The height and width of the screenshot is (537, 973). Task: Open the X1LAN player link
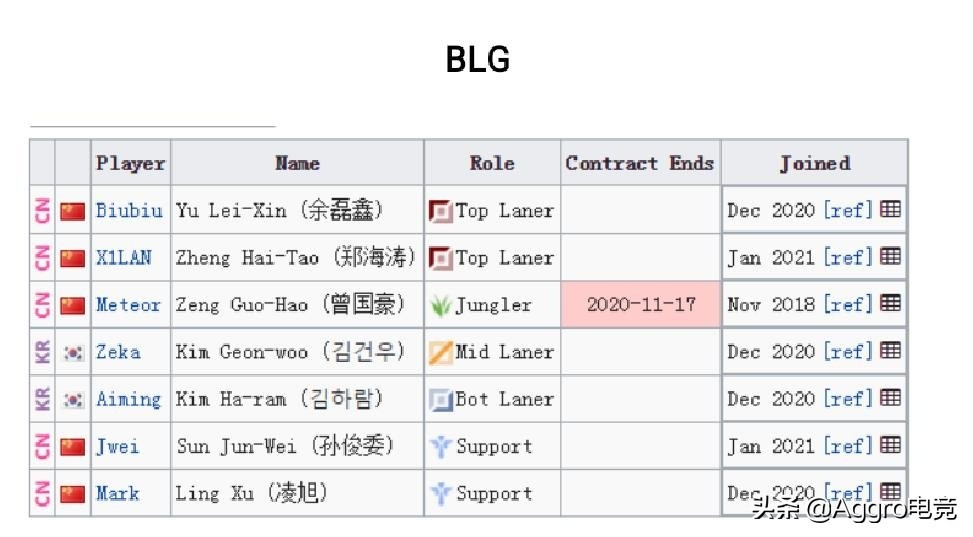coord(123,257)
